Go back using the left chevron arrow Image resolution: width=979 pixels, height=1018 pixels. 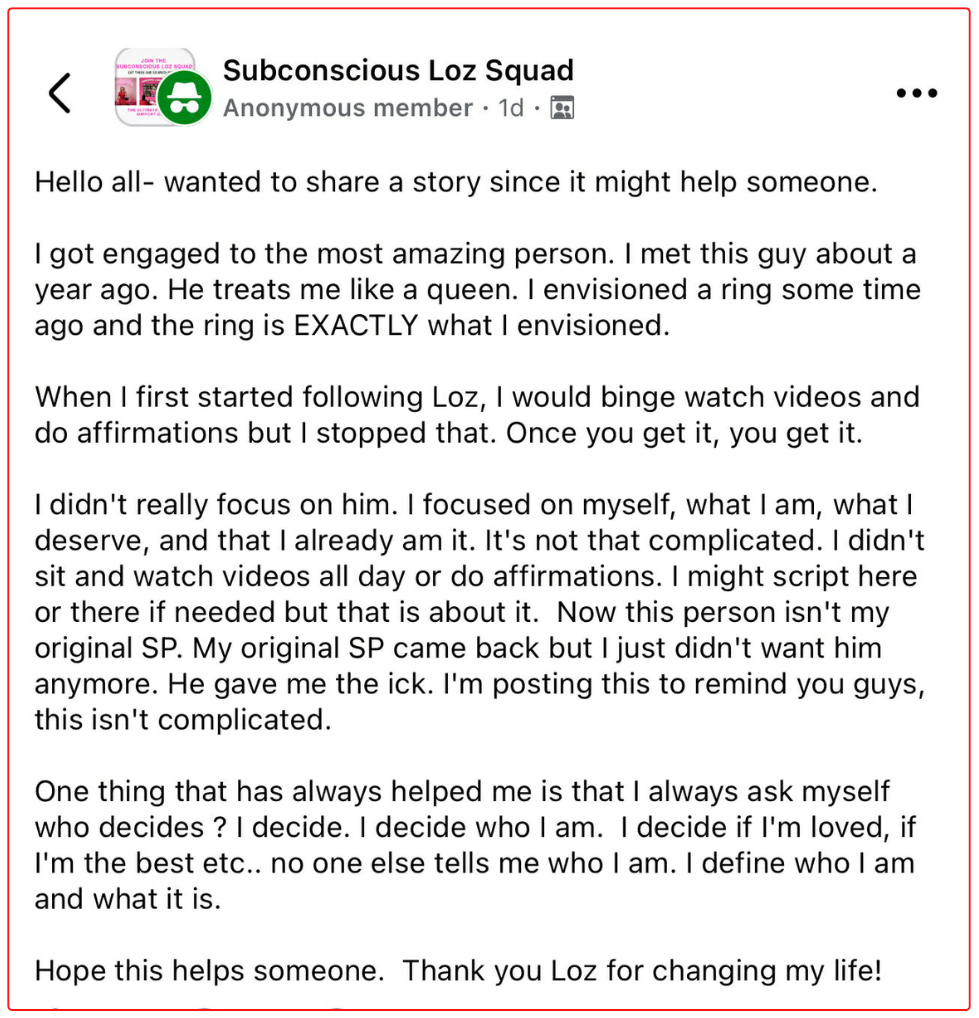(x=60, y=93)
